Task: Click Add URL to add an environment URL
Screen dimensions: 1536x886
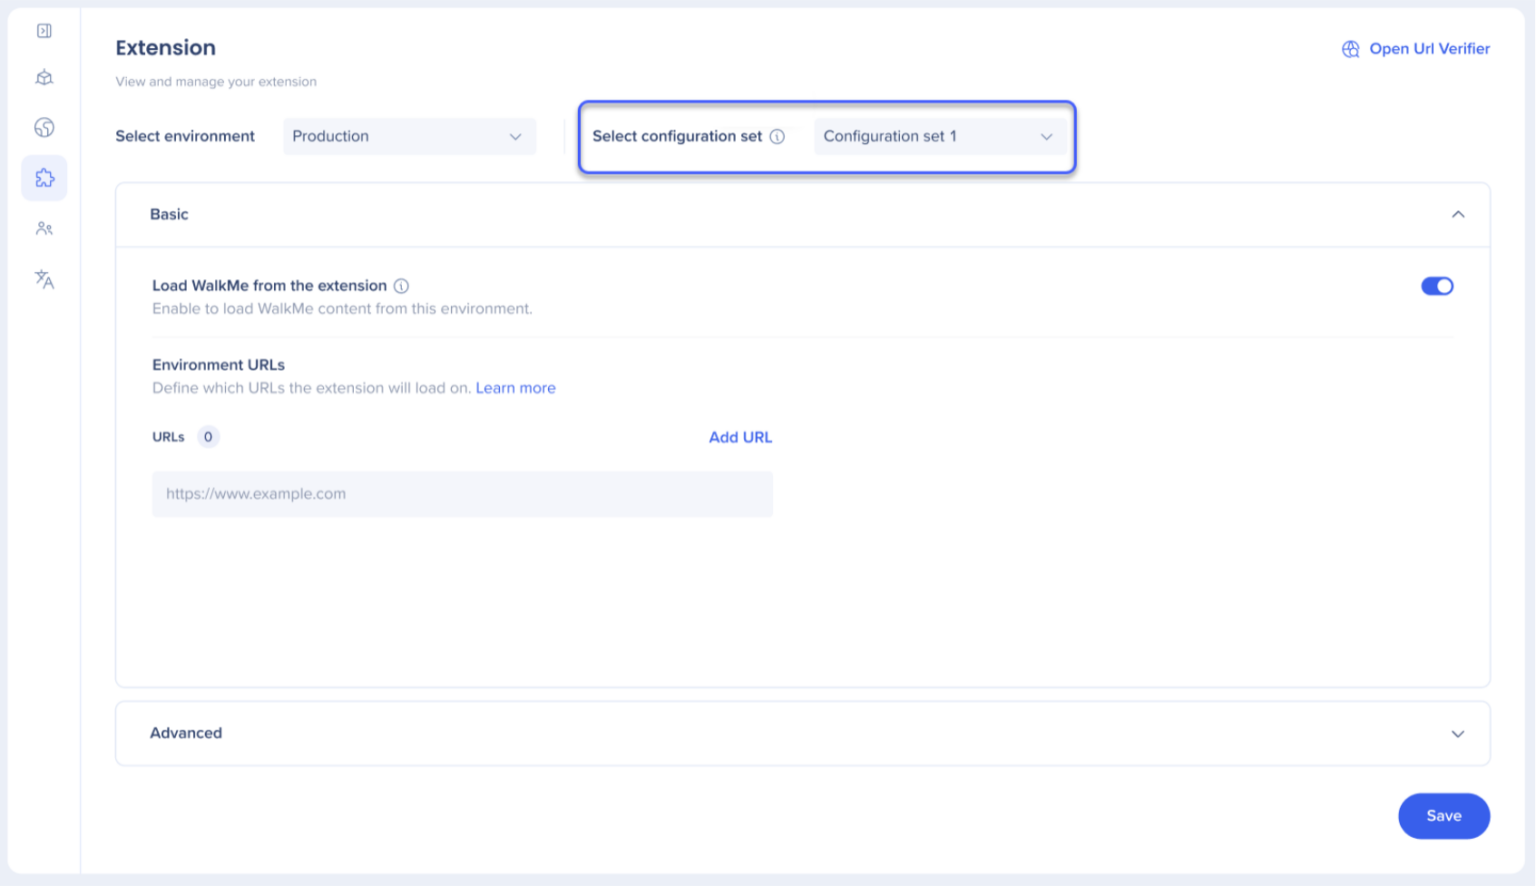Action: pos(740,437)
